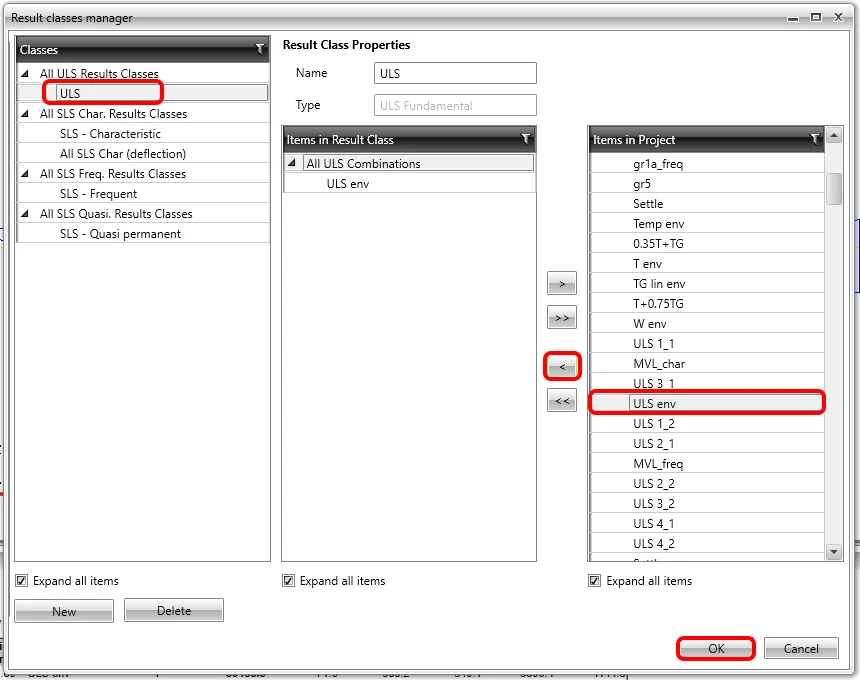Collapse the All SLS Freq. Results Classes node
860x680 pixels.
[x=25, y=173]
